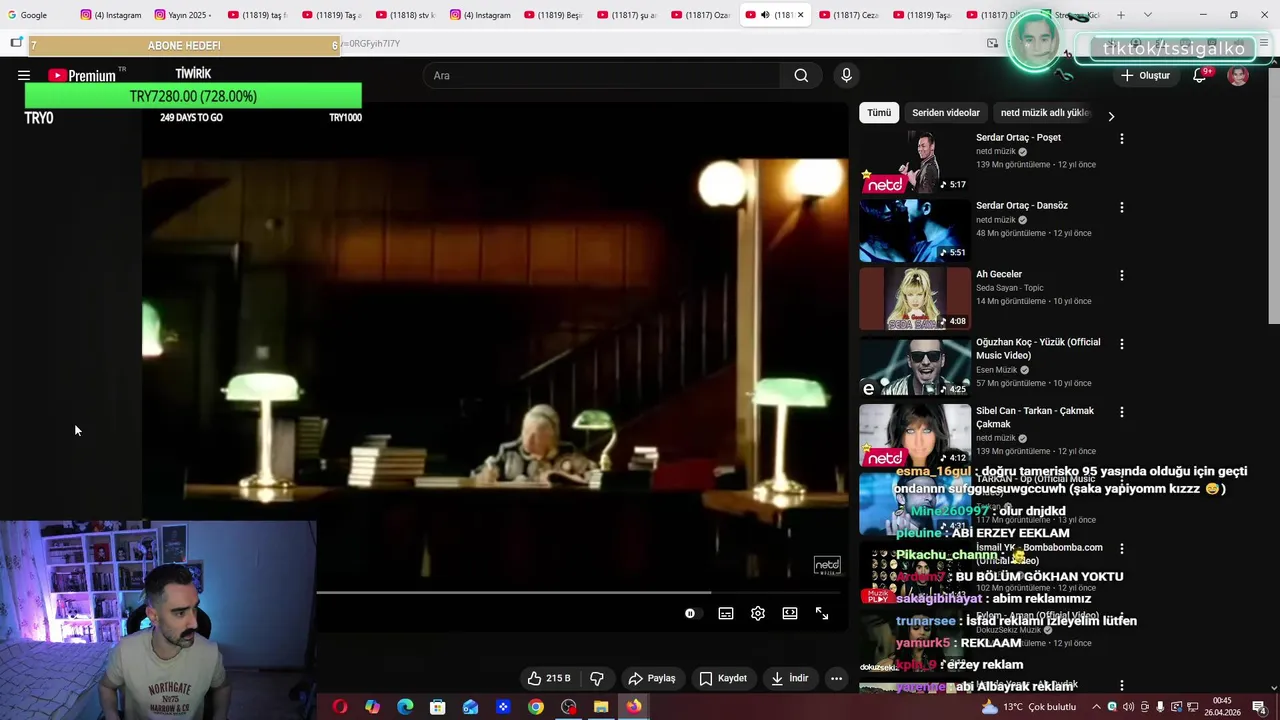The width and height of the screenshot is (1280, 720).
Task: Open File Explorer from taskbar
Action: click(x=601, y=707)
